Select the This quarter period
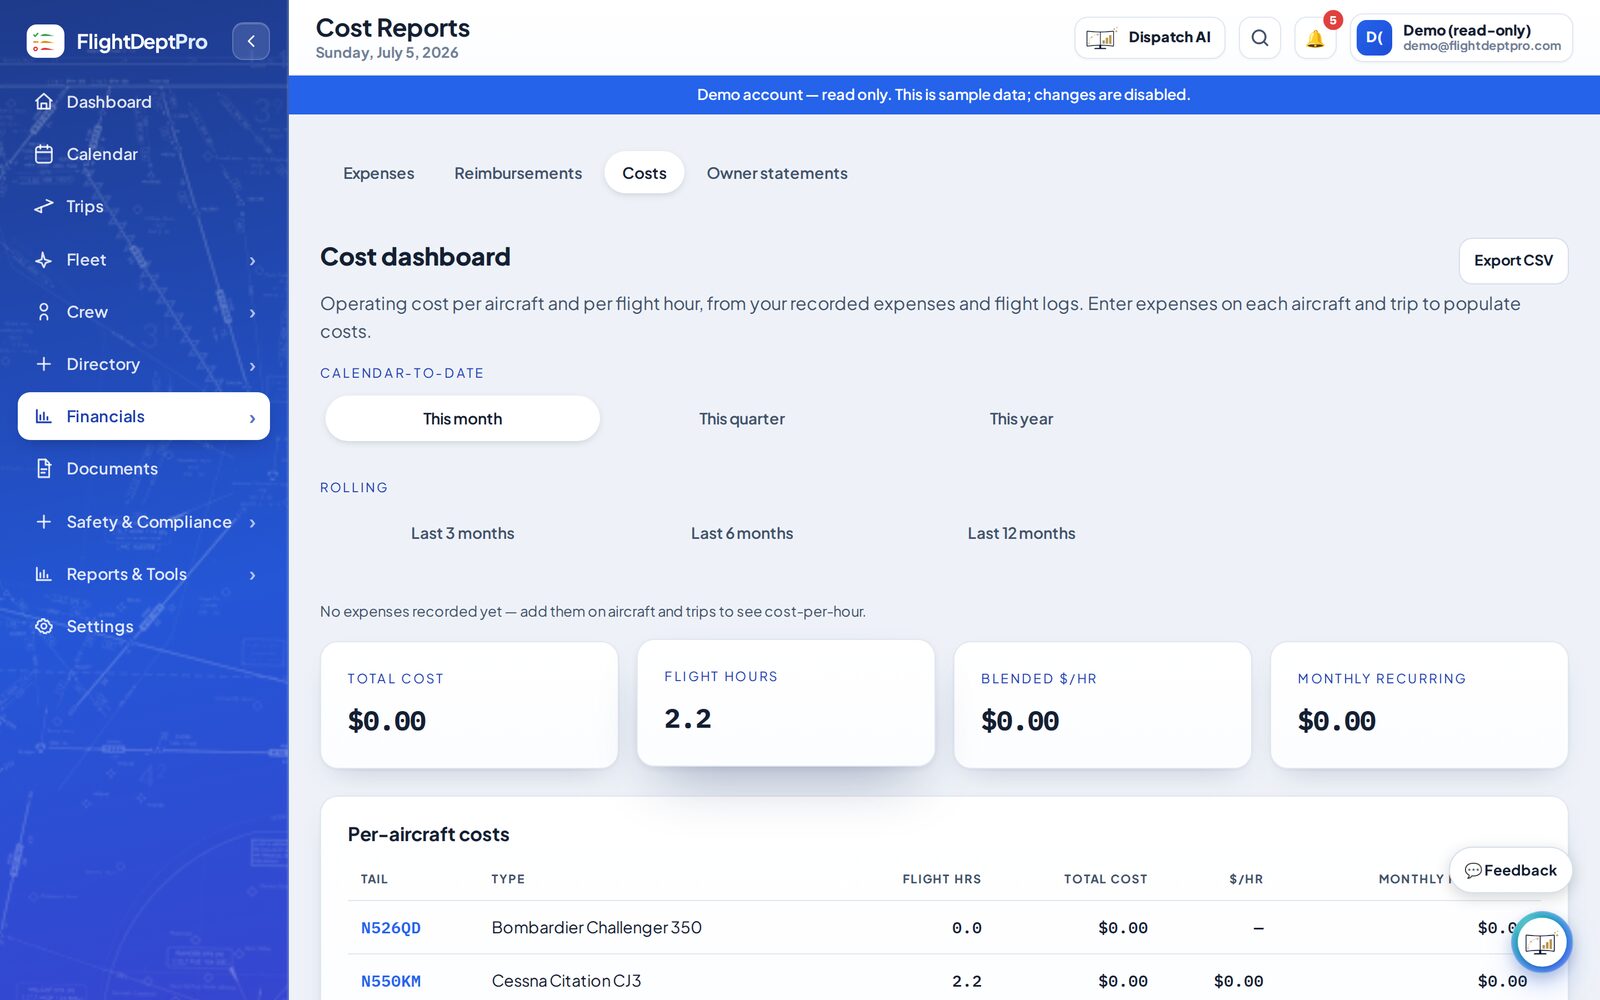The height and width of the screenshot is (1000, 1600). [742, 419]
